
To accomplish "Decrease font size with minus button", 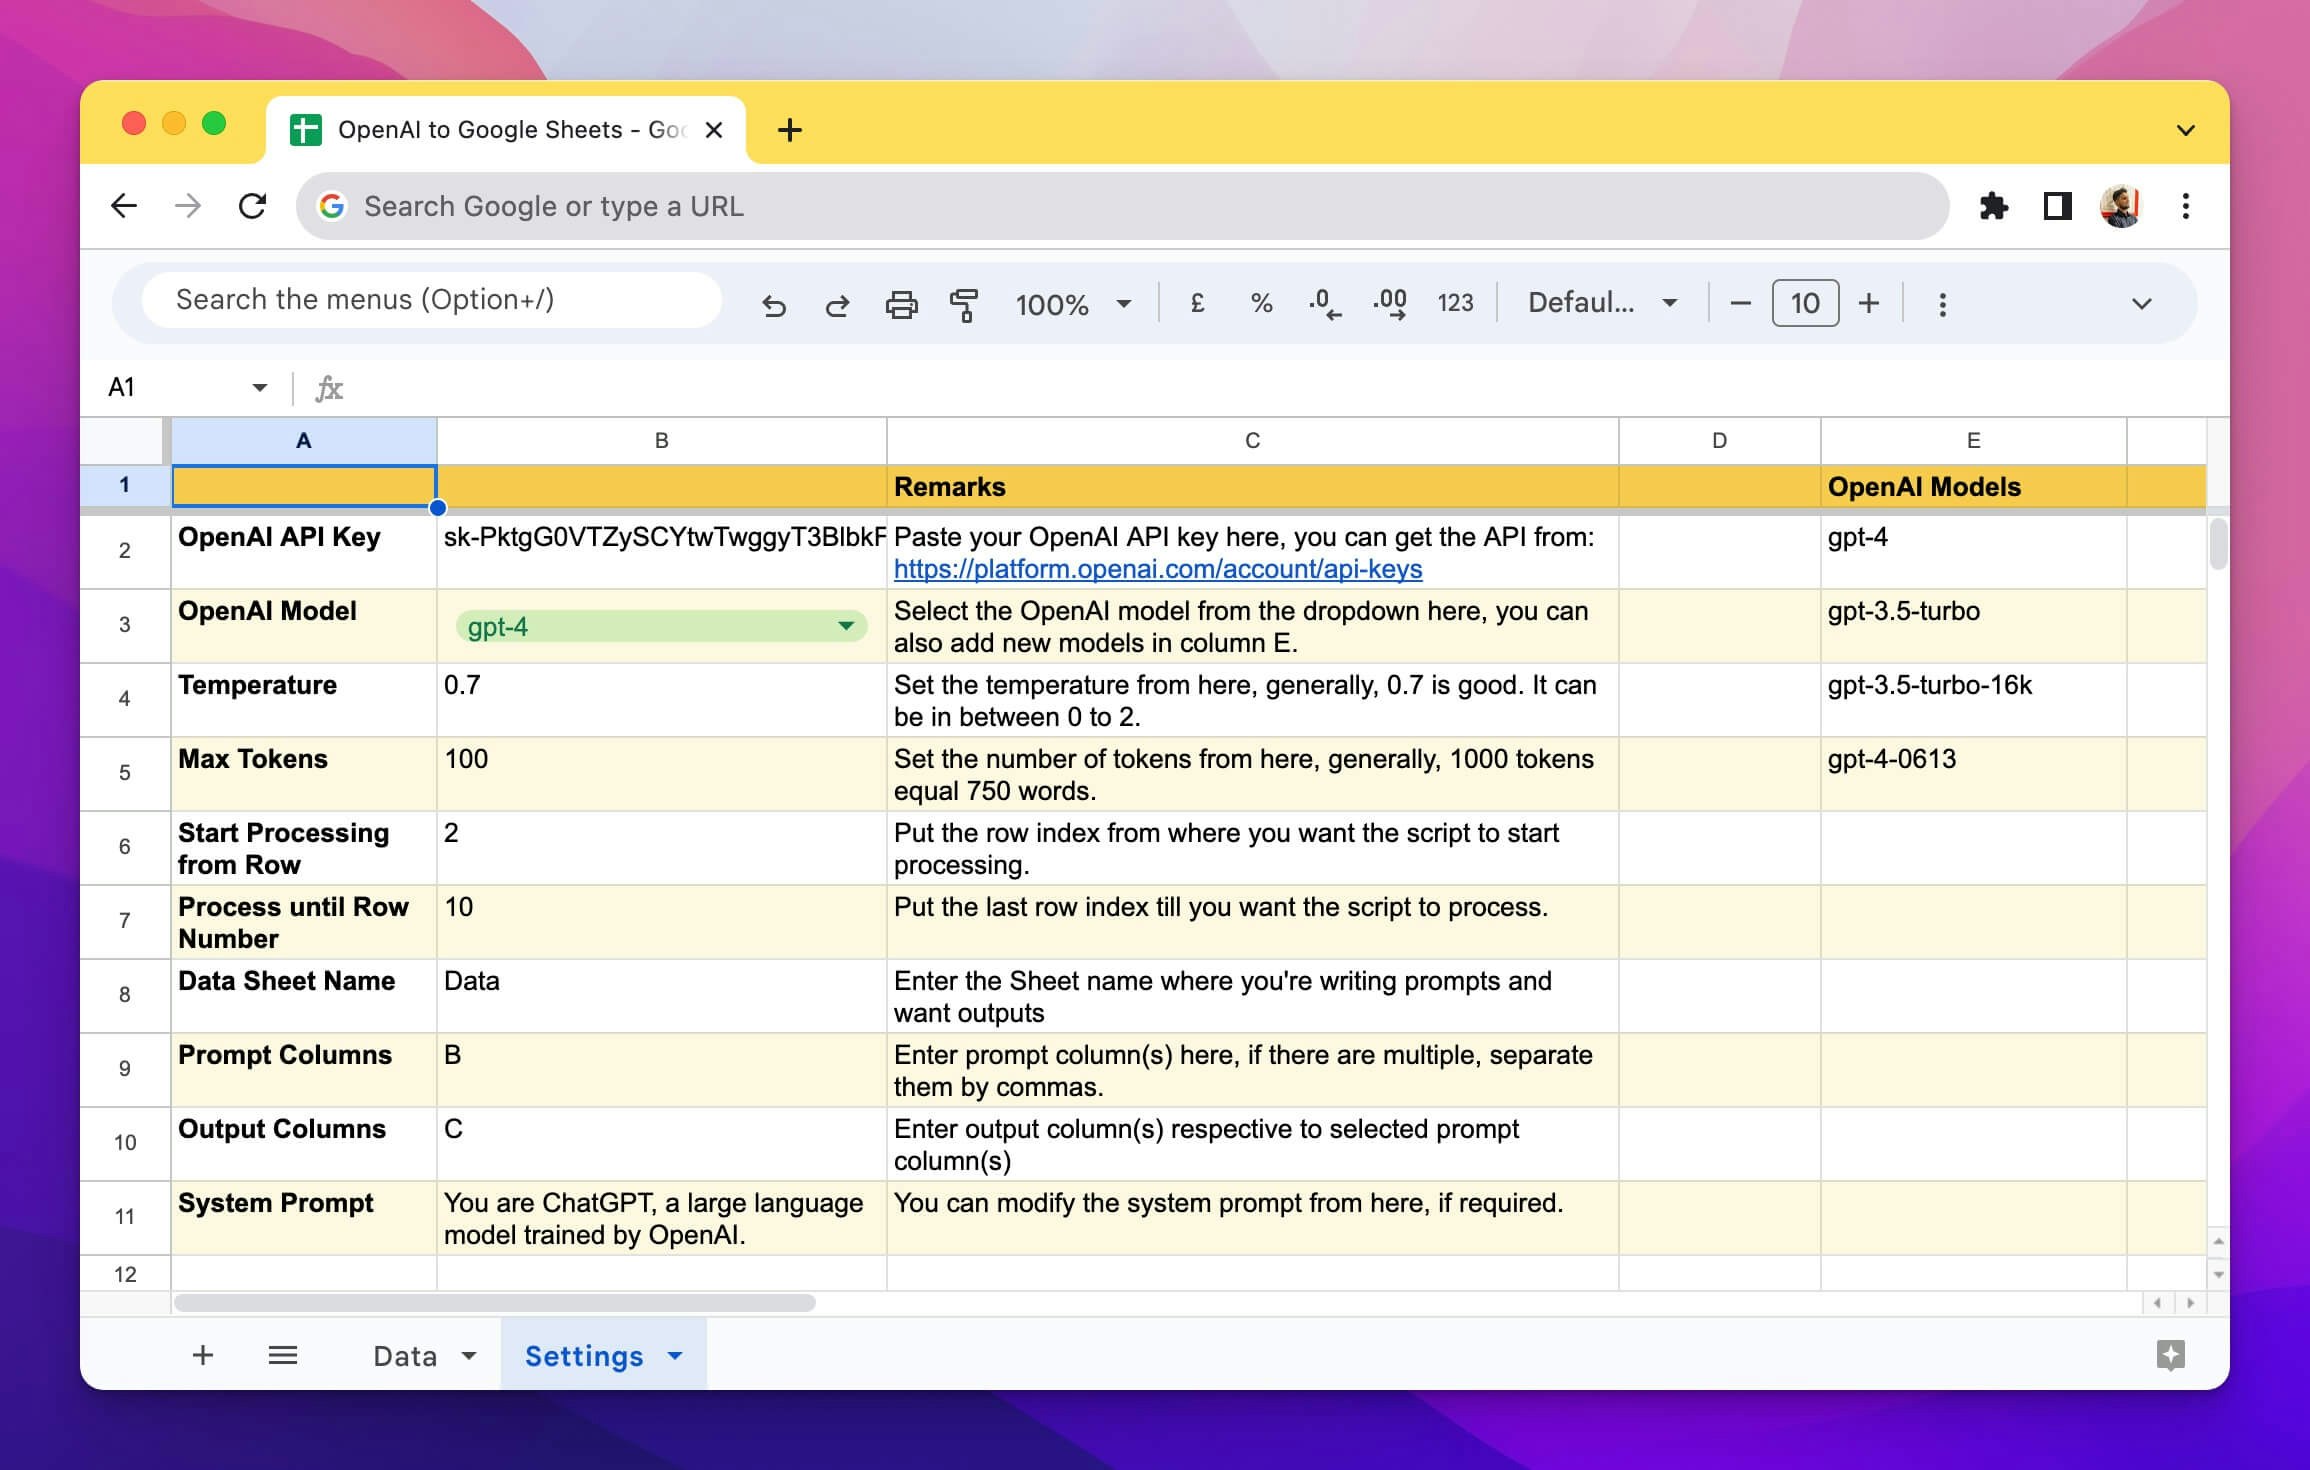I will (x=1740, y=303).
